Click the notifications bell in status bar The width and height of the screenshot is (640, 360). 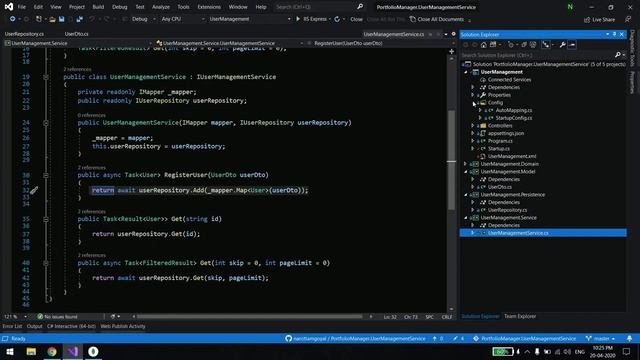point(629,338)
